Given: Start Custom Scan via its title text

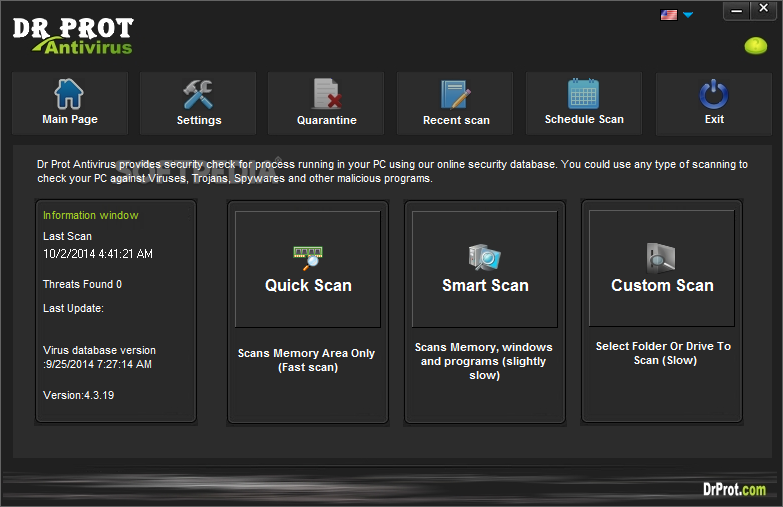Looking at the screenshot, I should (662, 285).
